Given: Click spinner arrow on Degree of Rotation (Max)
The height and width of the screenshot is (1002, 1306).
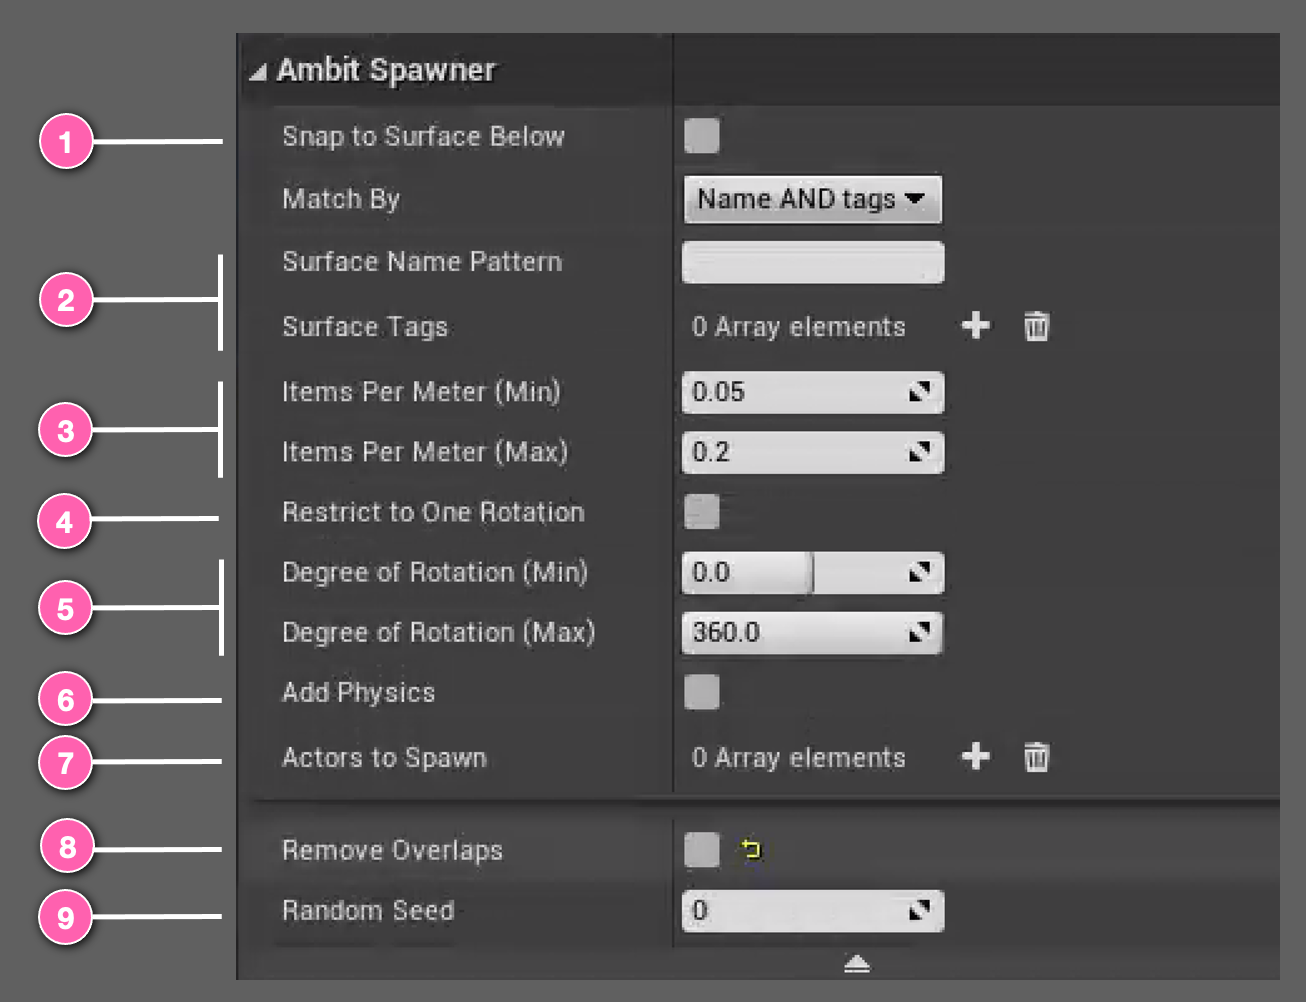Looking at the screenshot, I should (x=920, y=632).
